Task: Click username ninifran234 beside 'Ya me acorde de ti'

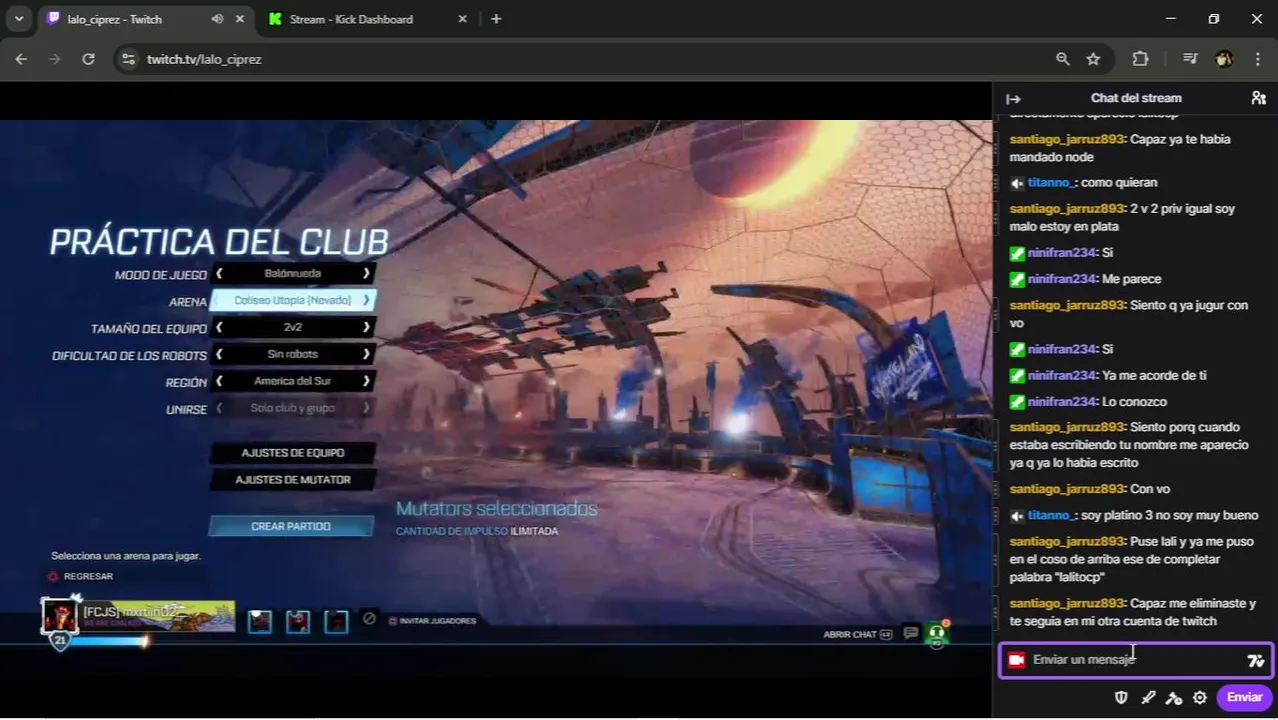Action: point(1062,375)
